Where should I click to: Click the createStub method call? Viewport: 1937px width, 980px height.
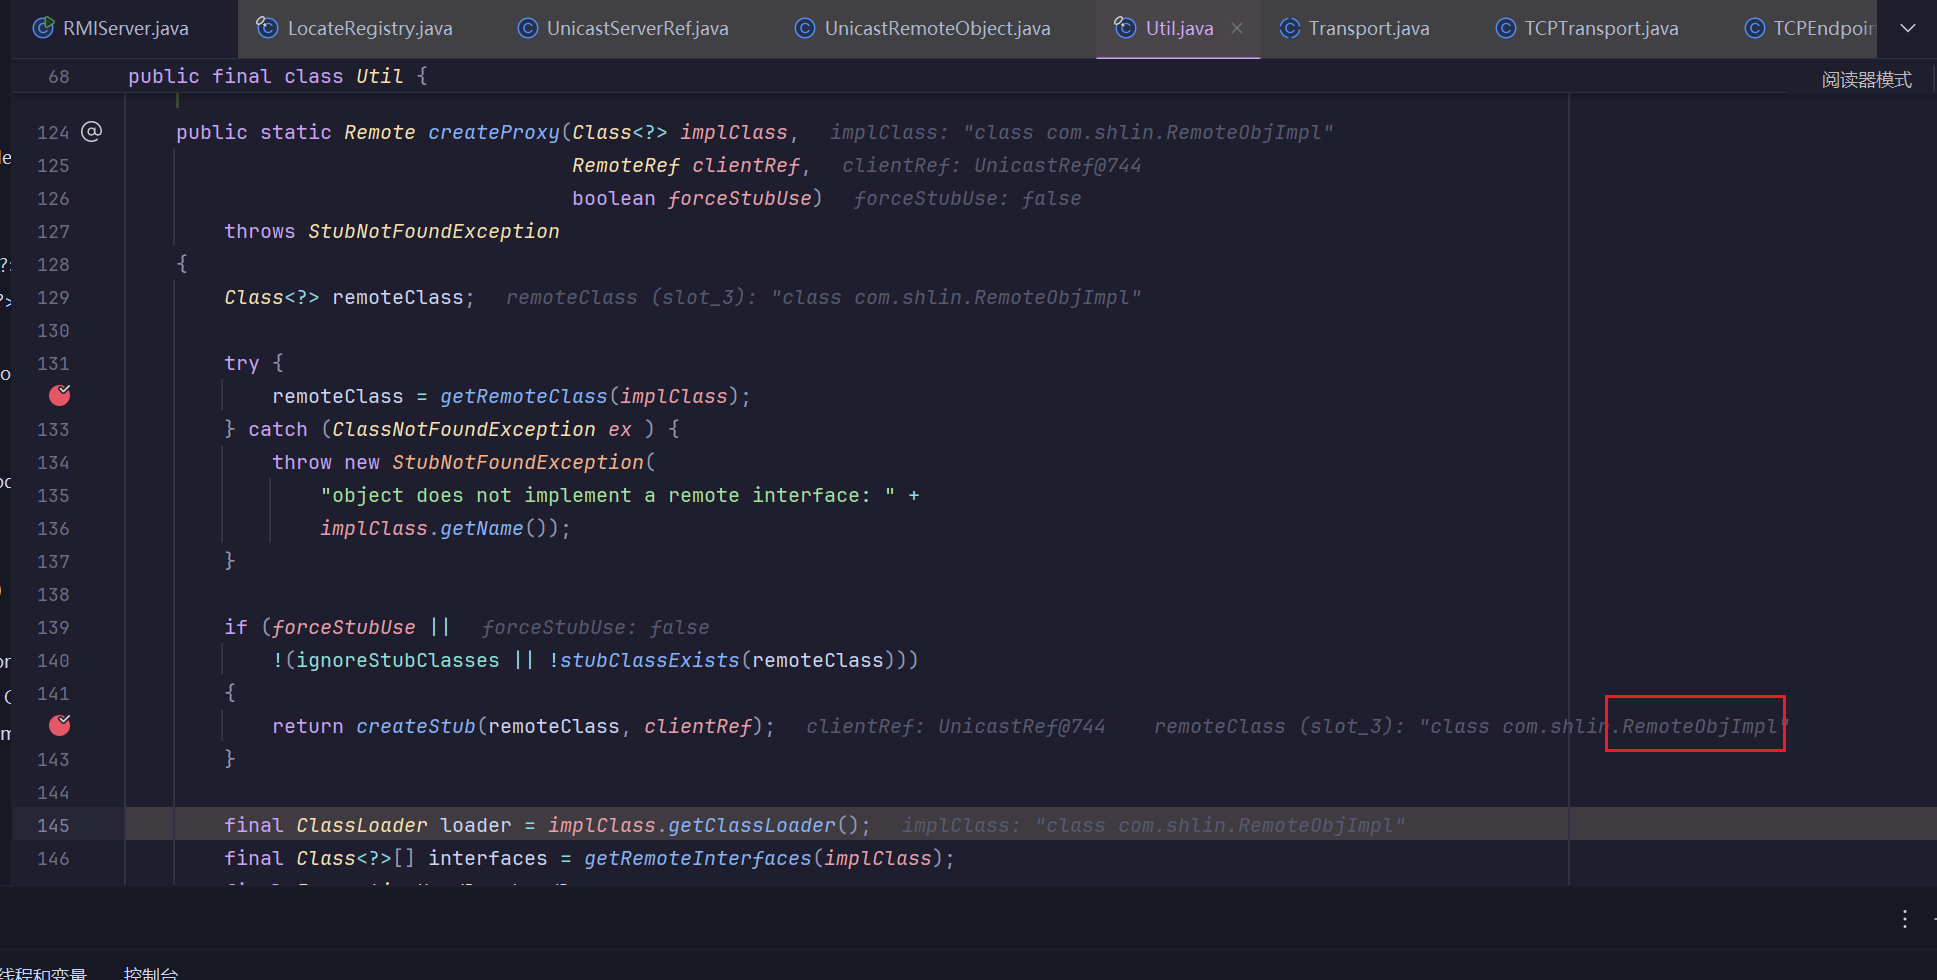(415, 726)
